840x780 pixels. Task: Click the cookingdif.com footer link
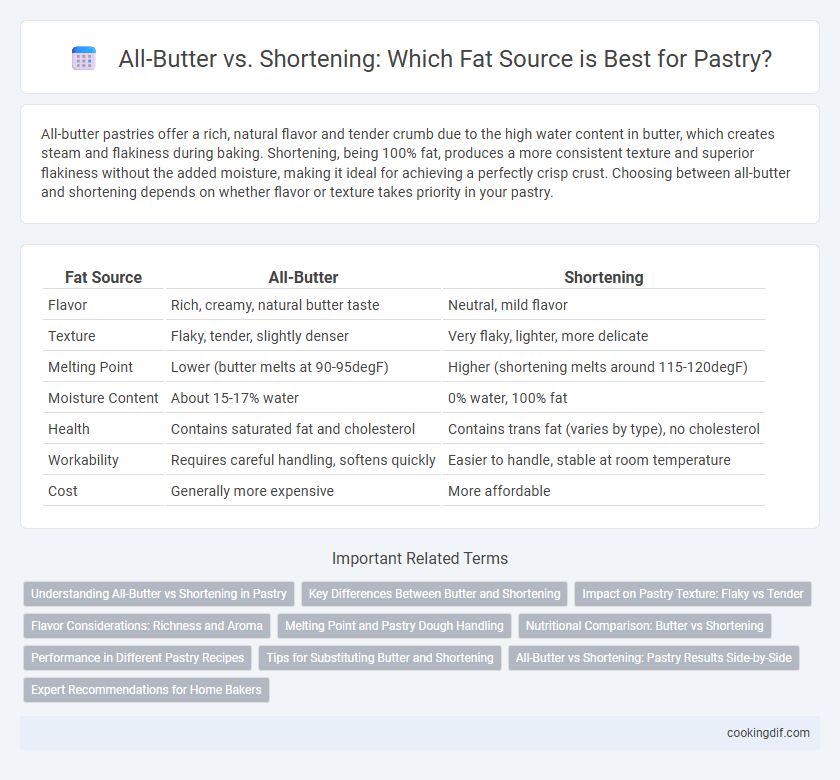pos(768,733)
